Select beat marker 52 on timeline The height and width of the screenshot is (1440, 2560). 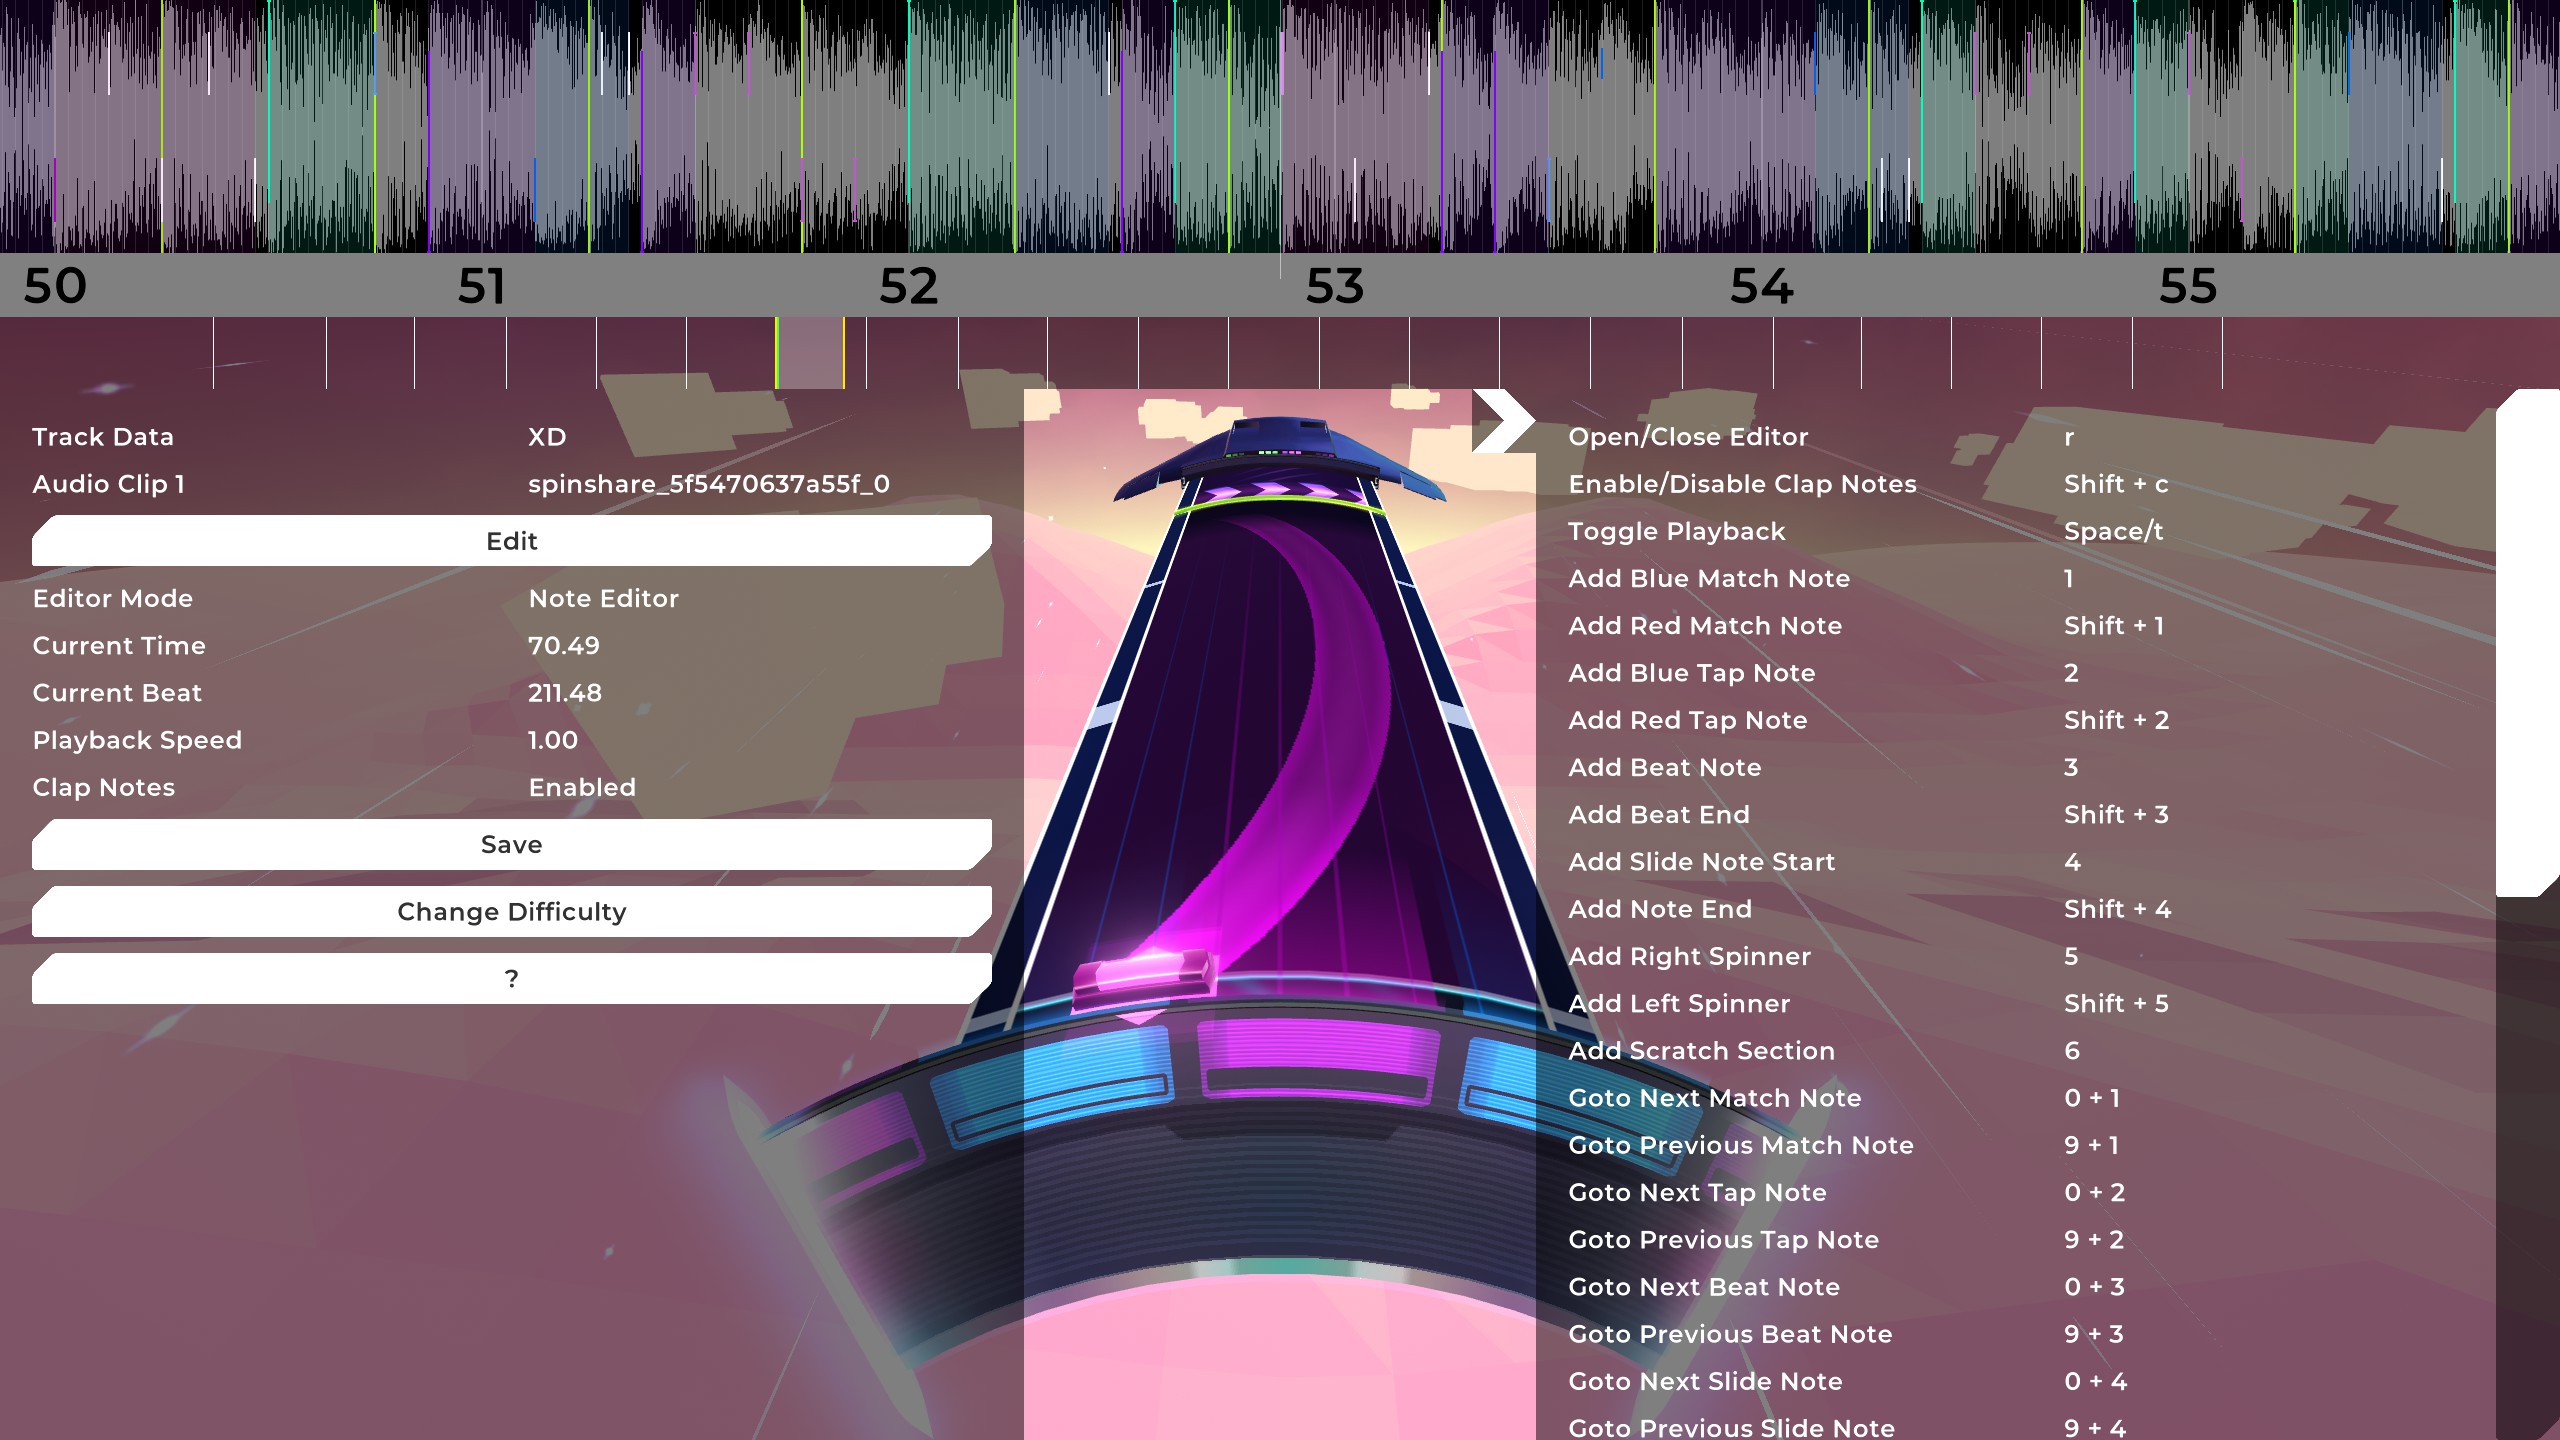[908, 287]
